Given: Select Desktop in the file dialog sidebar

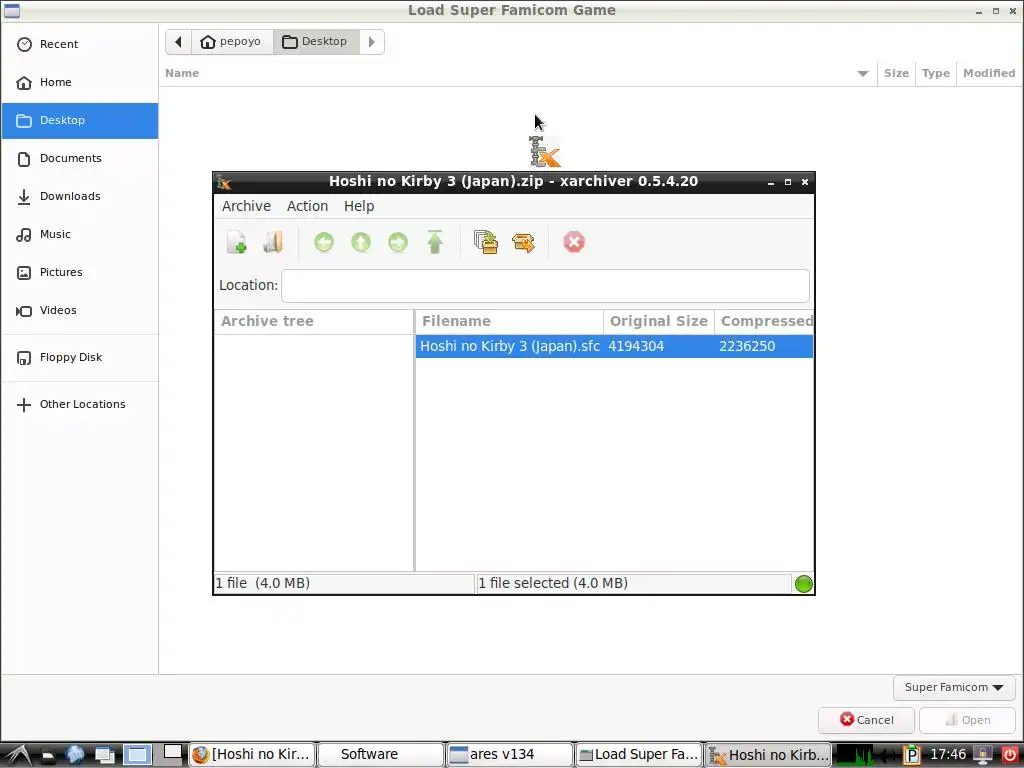Looking at the screenshot, I should 80,120.
